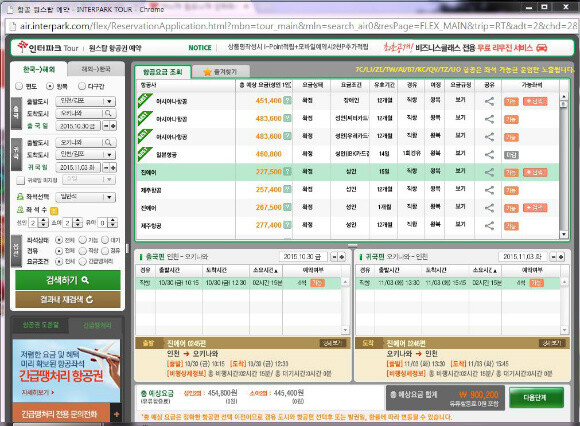Choose the all option for fare conditions

click(x=58, y=261)
